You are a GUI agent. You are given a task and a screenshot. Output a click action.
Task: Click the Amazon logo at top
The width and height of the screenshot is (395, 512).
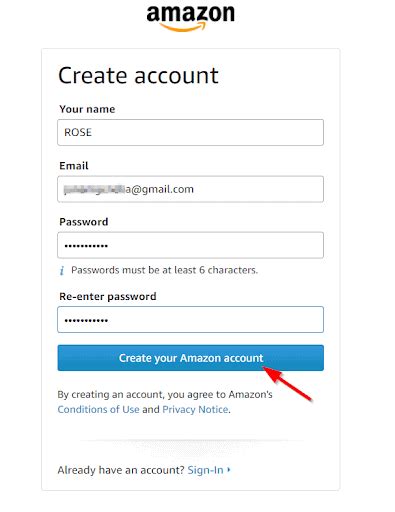(x=190, y=18)
